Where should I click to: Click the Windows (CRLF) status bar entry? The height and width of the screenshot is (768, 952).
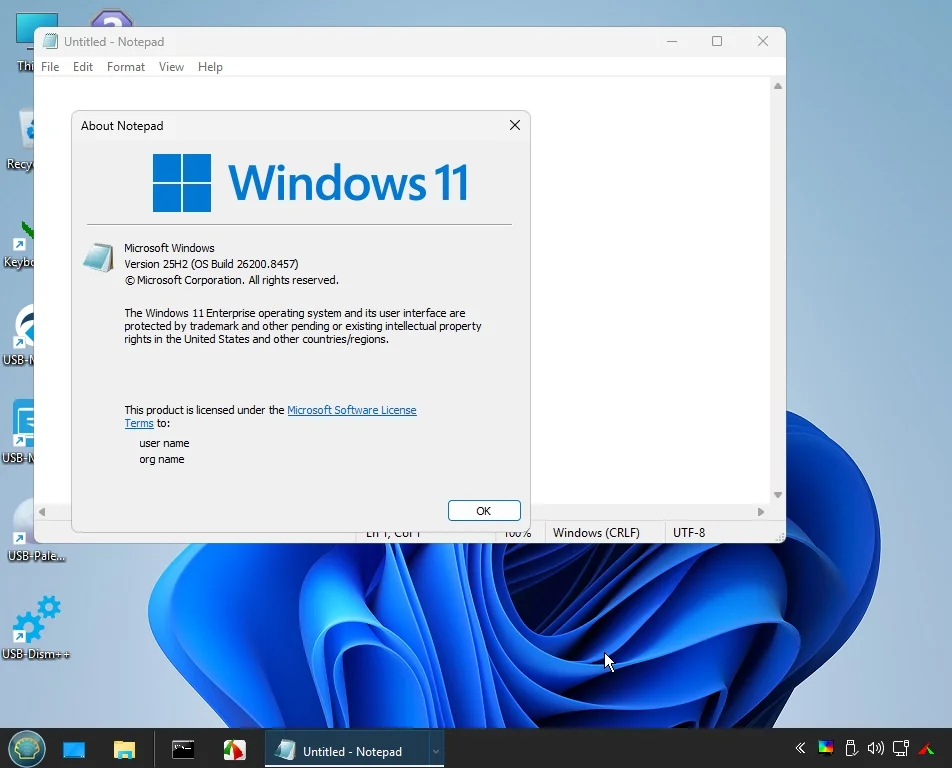596,532
